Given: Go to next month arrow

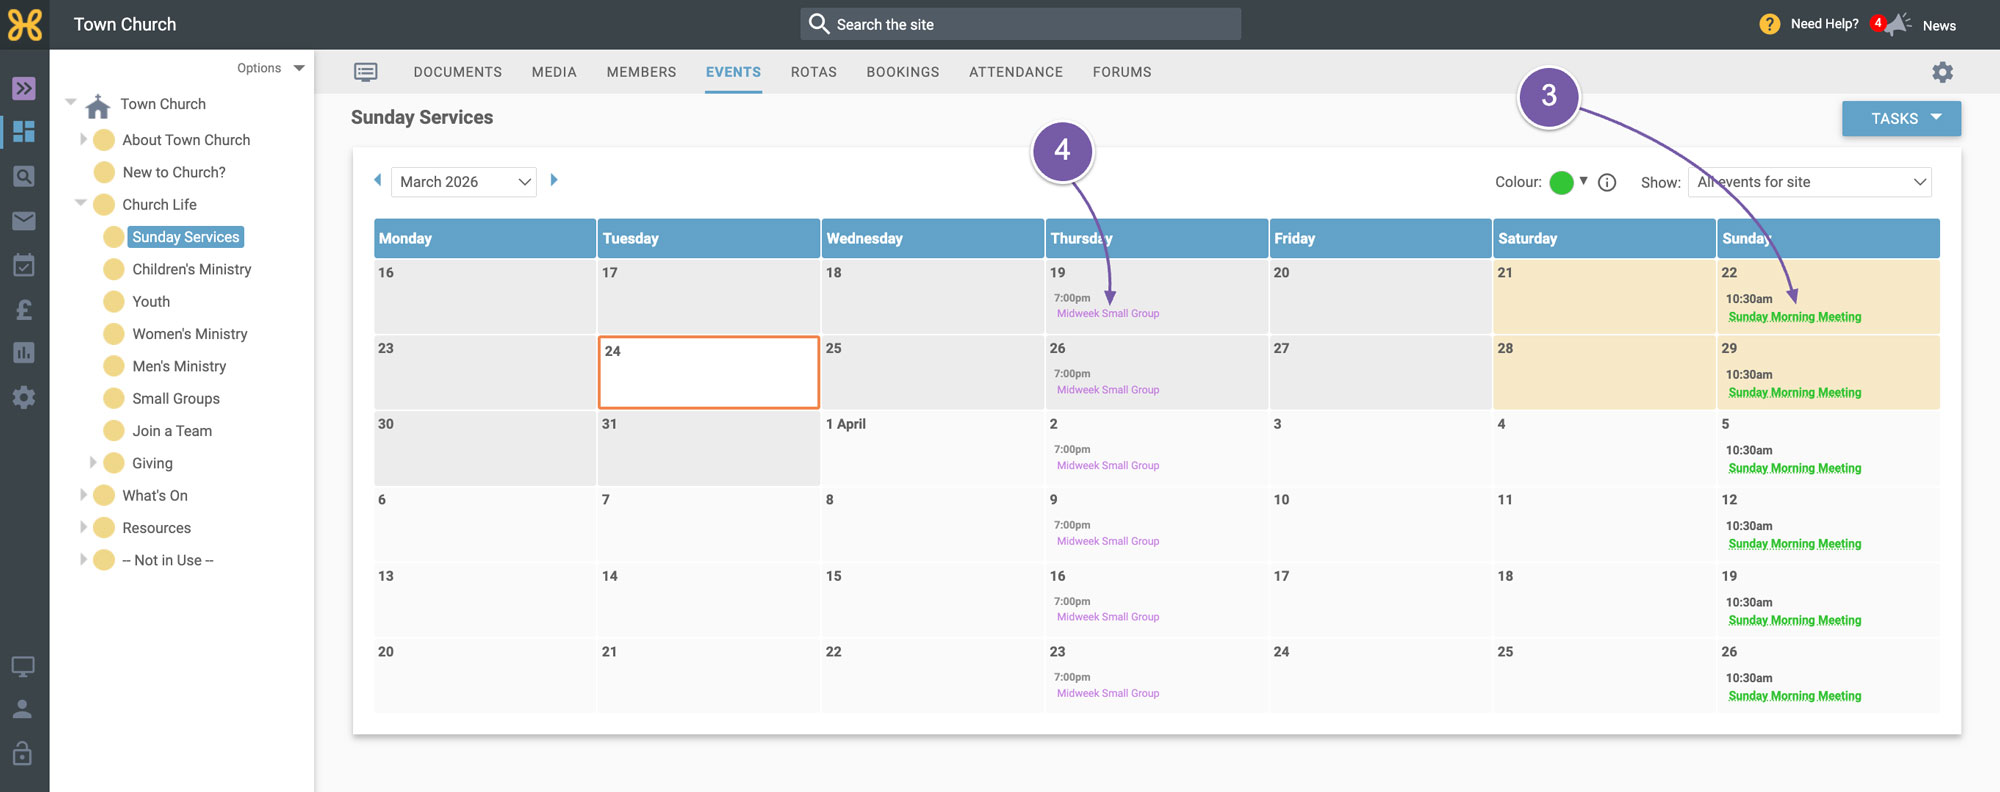Looking at the screenshot, I should tap(554, 180).
